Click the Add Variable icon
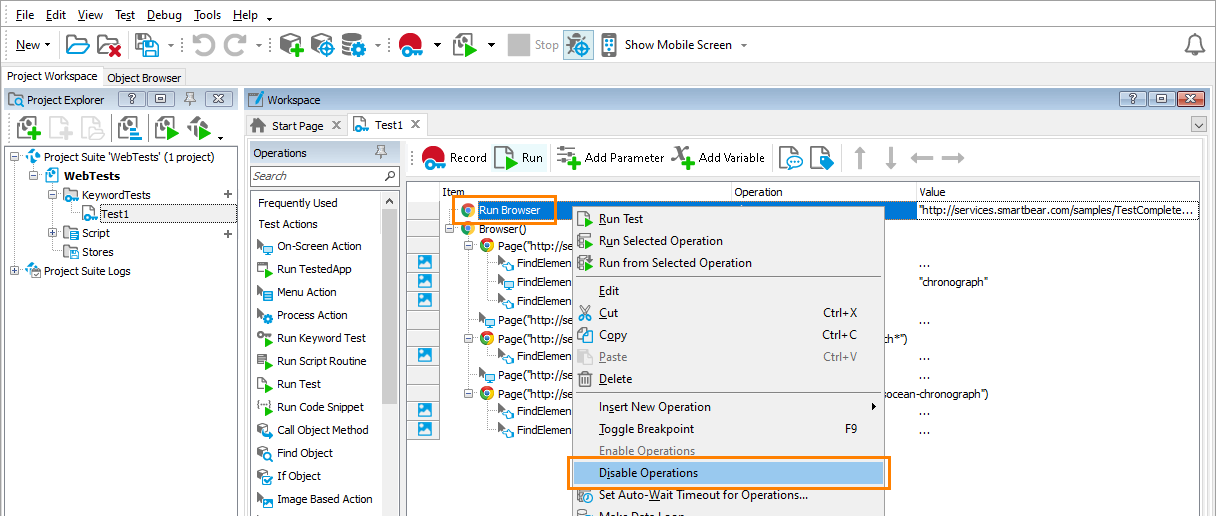 [682, 158]
